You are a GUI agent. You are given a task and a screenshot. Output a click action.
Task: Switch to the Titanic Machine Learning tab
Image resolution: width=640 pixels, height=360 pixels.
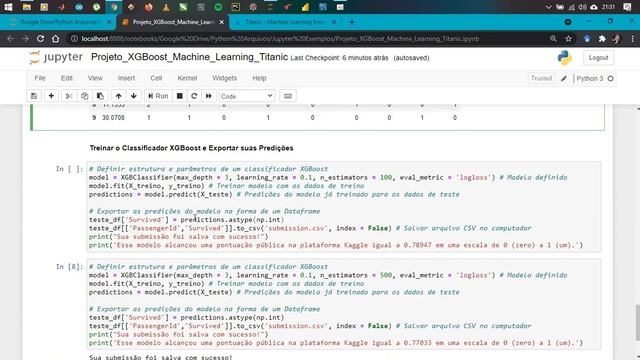pos(285,22)
